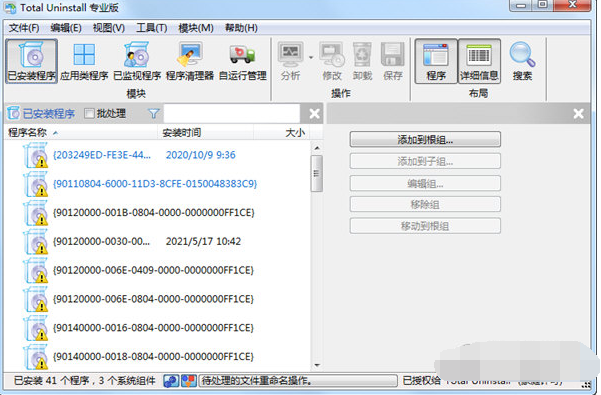Switch to 应用类程序 module
The height and width of the screenshot is (395, 601).
pyautogui.click(x=84, y=61)
